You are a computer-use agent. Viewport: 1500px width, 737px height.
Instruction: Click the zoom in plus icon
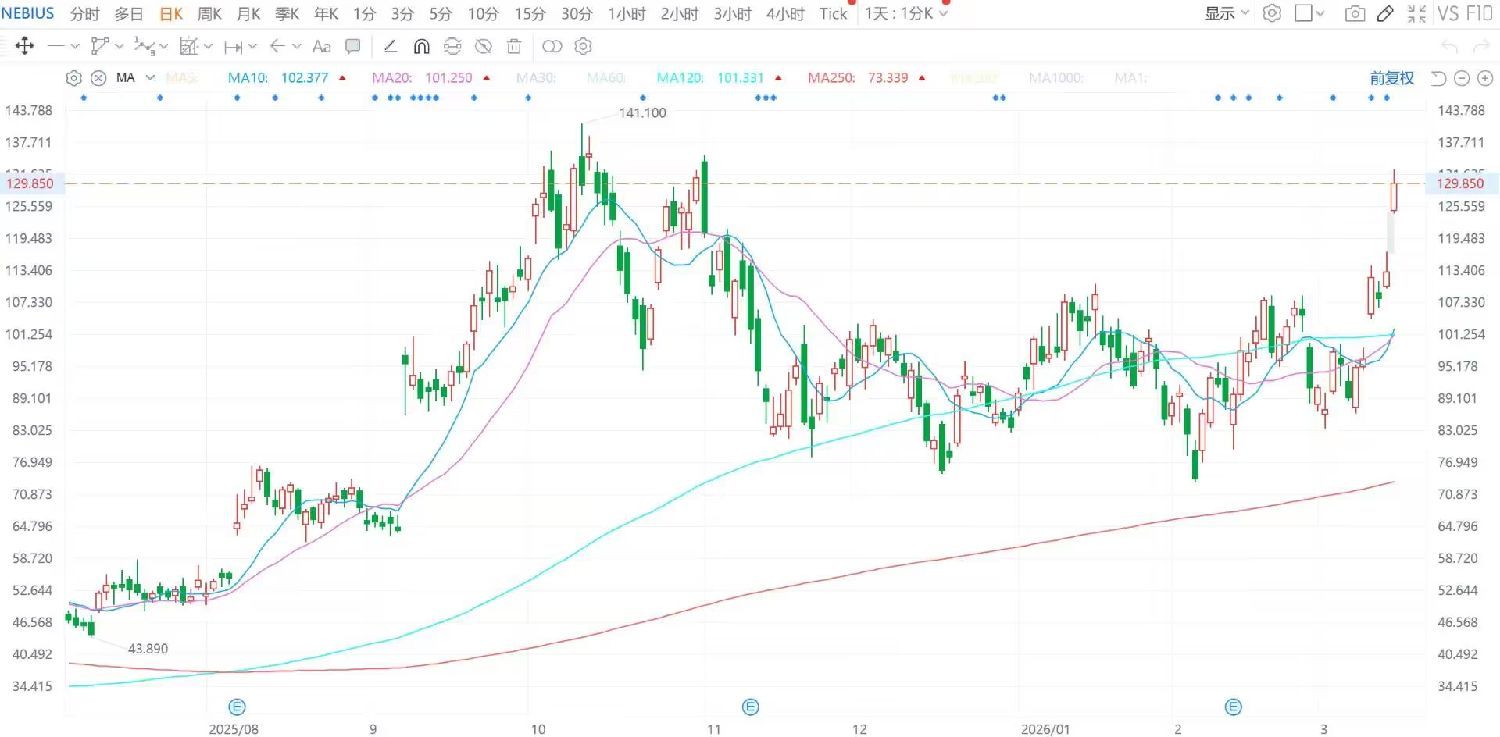(x=1483, y=78)
